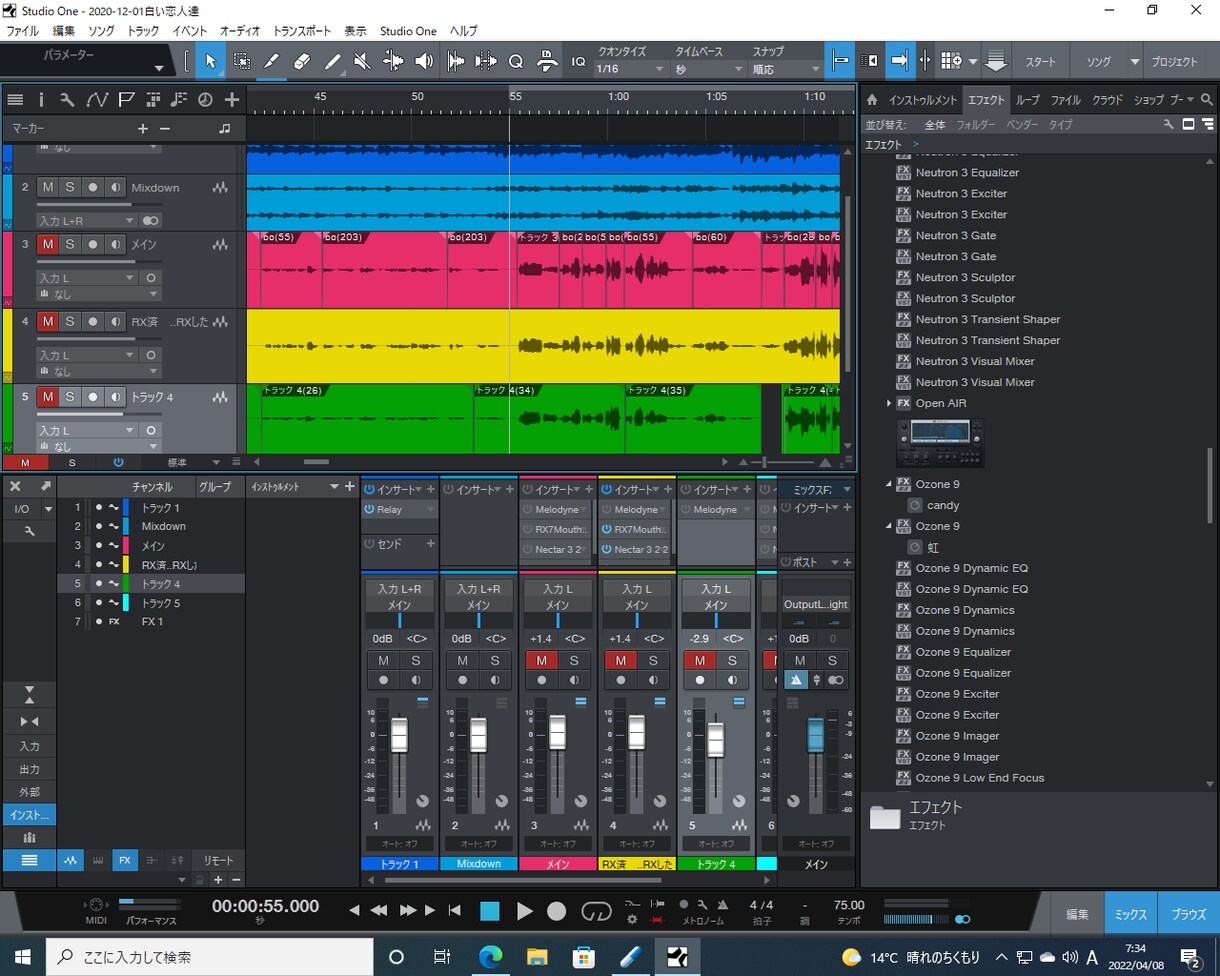The image size is (1220, 976).
Task: Choose the Mute tool
Action: pyautogui.click(x=362, y=61)
